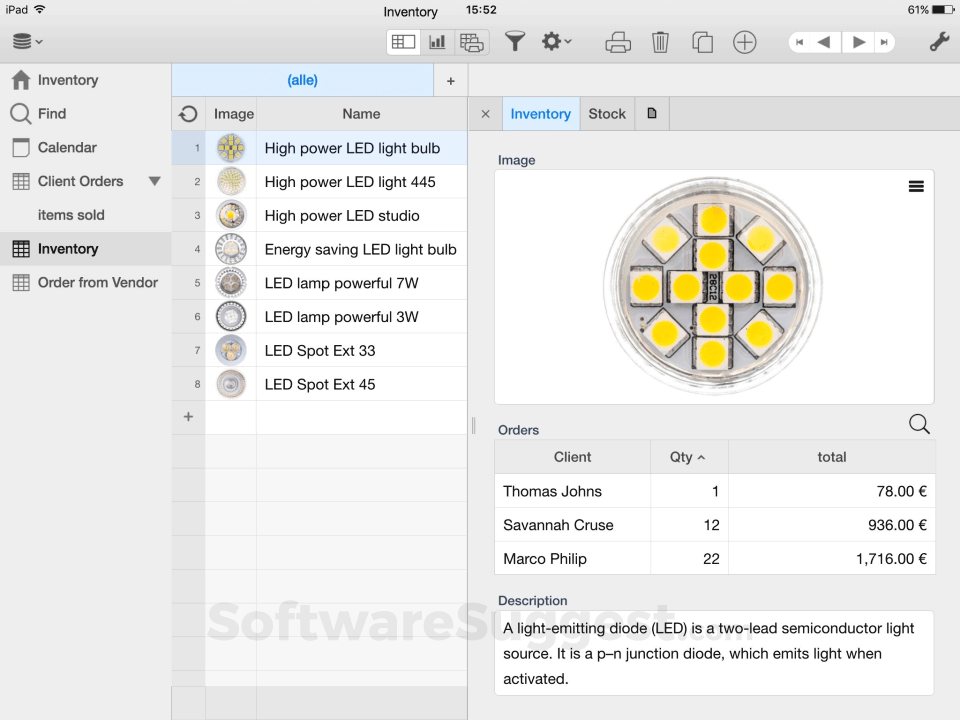Open the gear settings dropdown

coord(556,42)
